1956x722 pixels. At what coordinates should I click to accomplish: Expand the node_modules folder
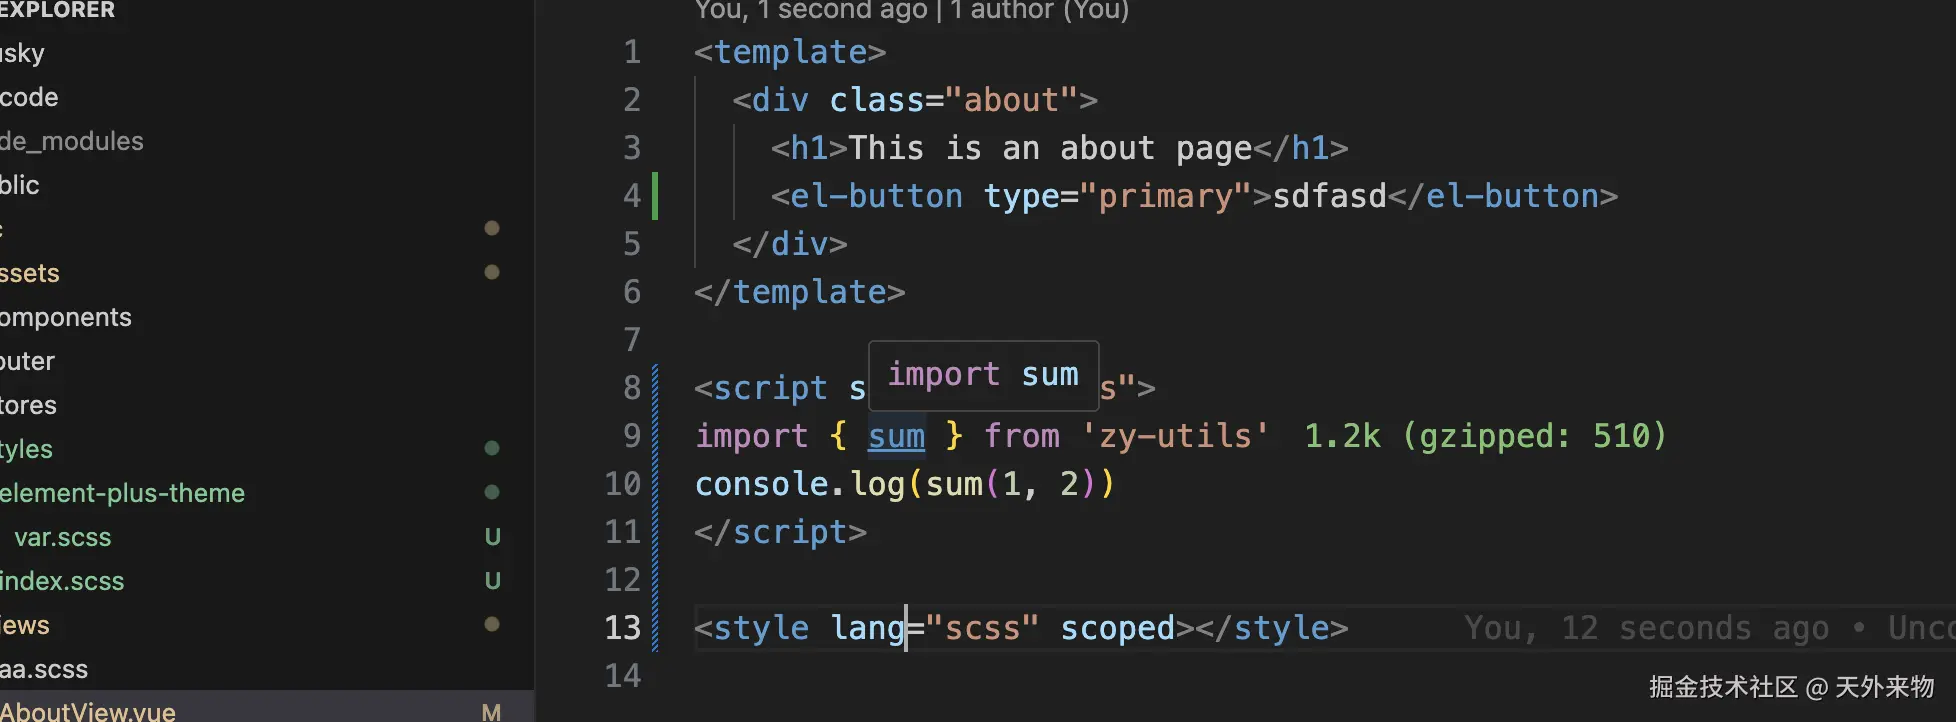[x=72, y=141]
